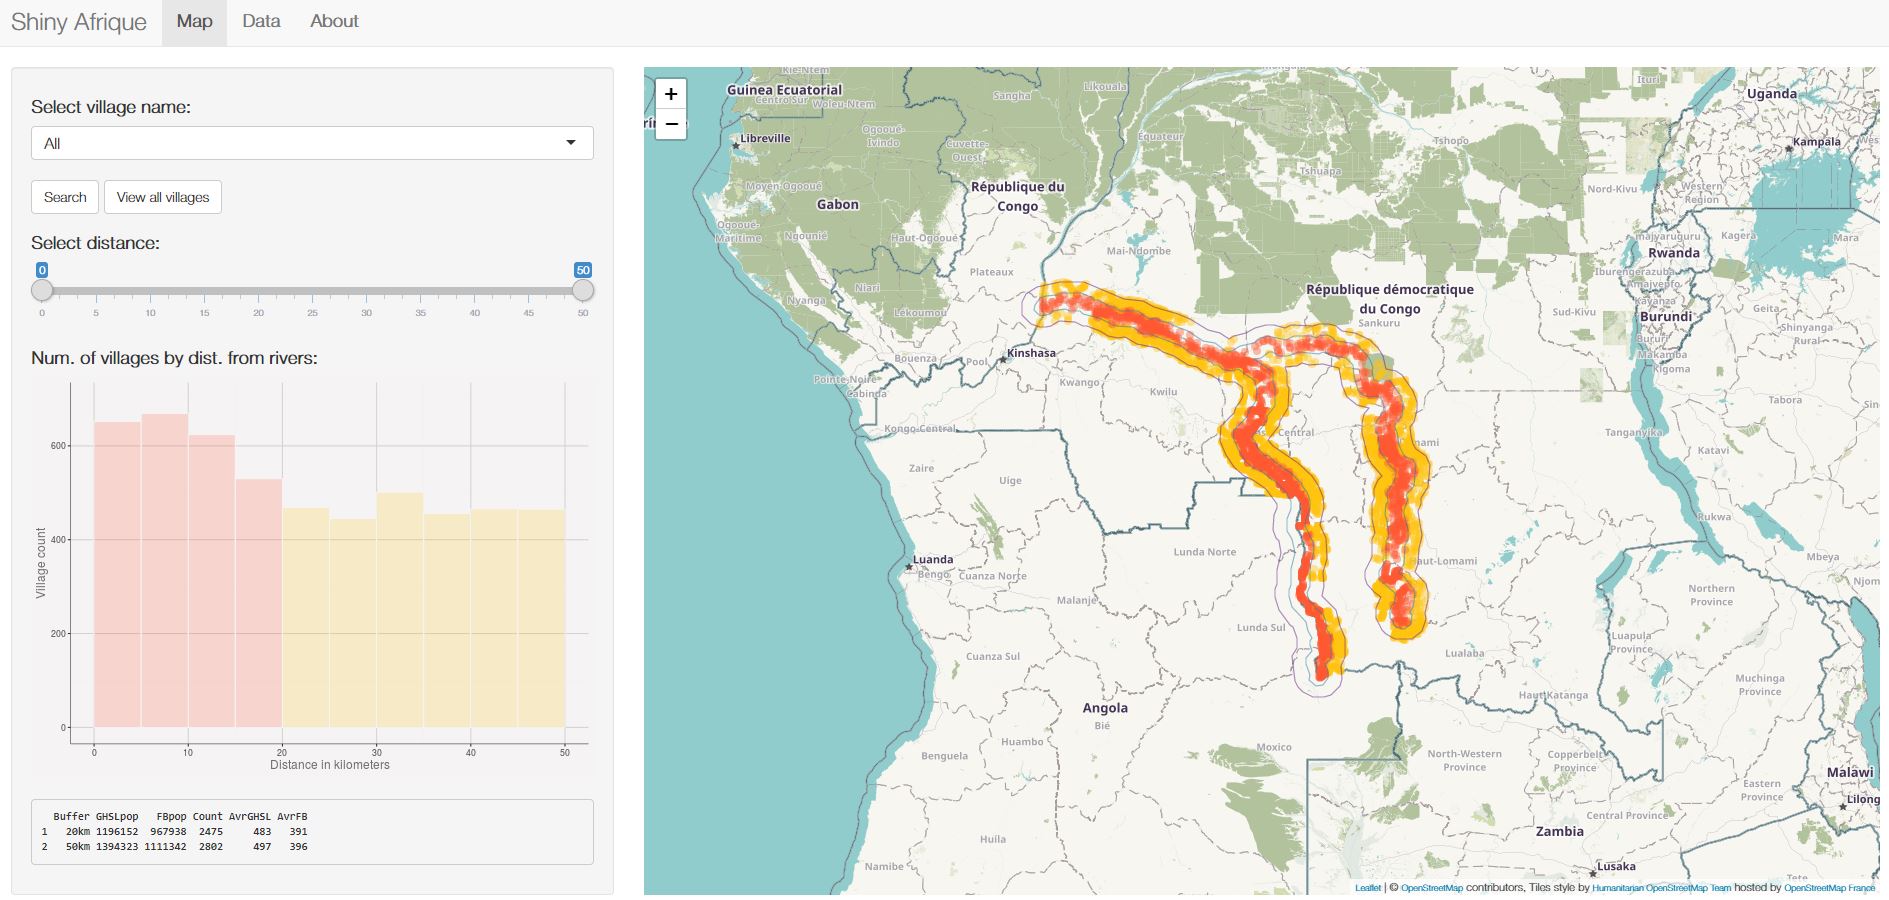Click the Shiny Afrique title link
This screenshot has height=900, width=1889.
coord(79,22)
